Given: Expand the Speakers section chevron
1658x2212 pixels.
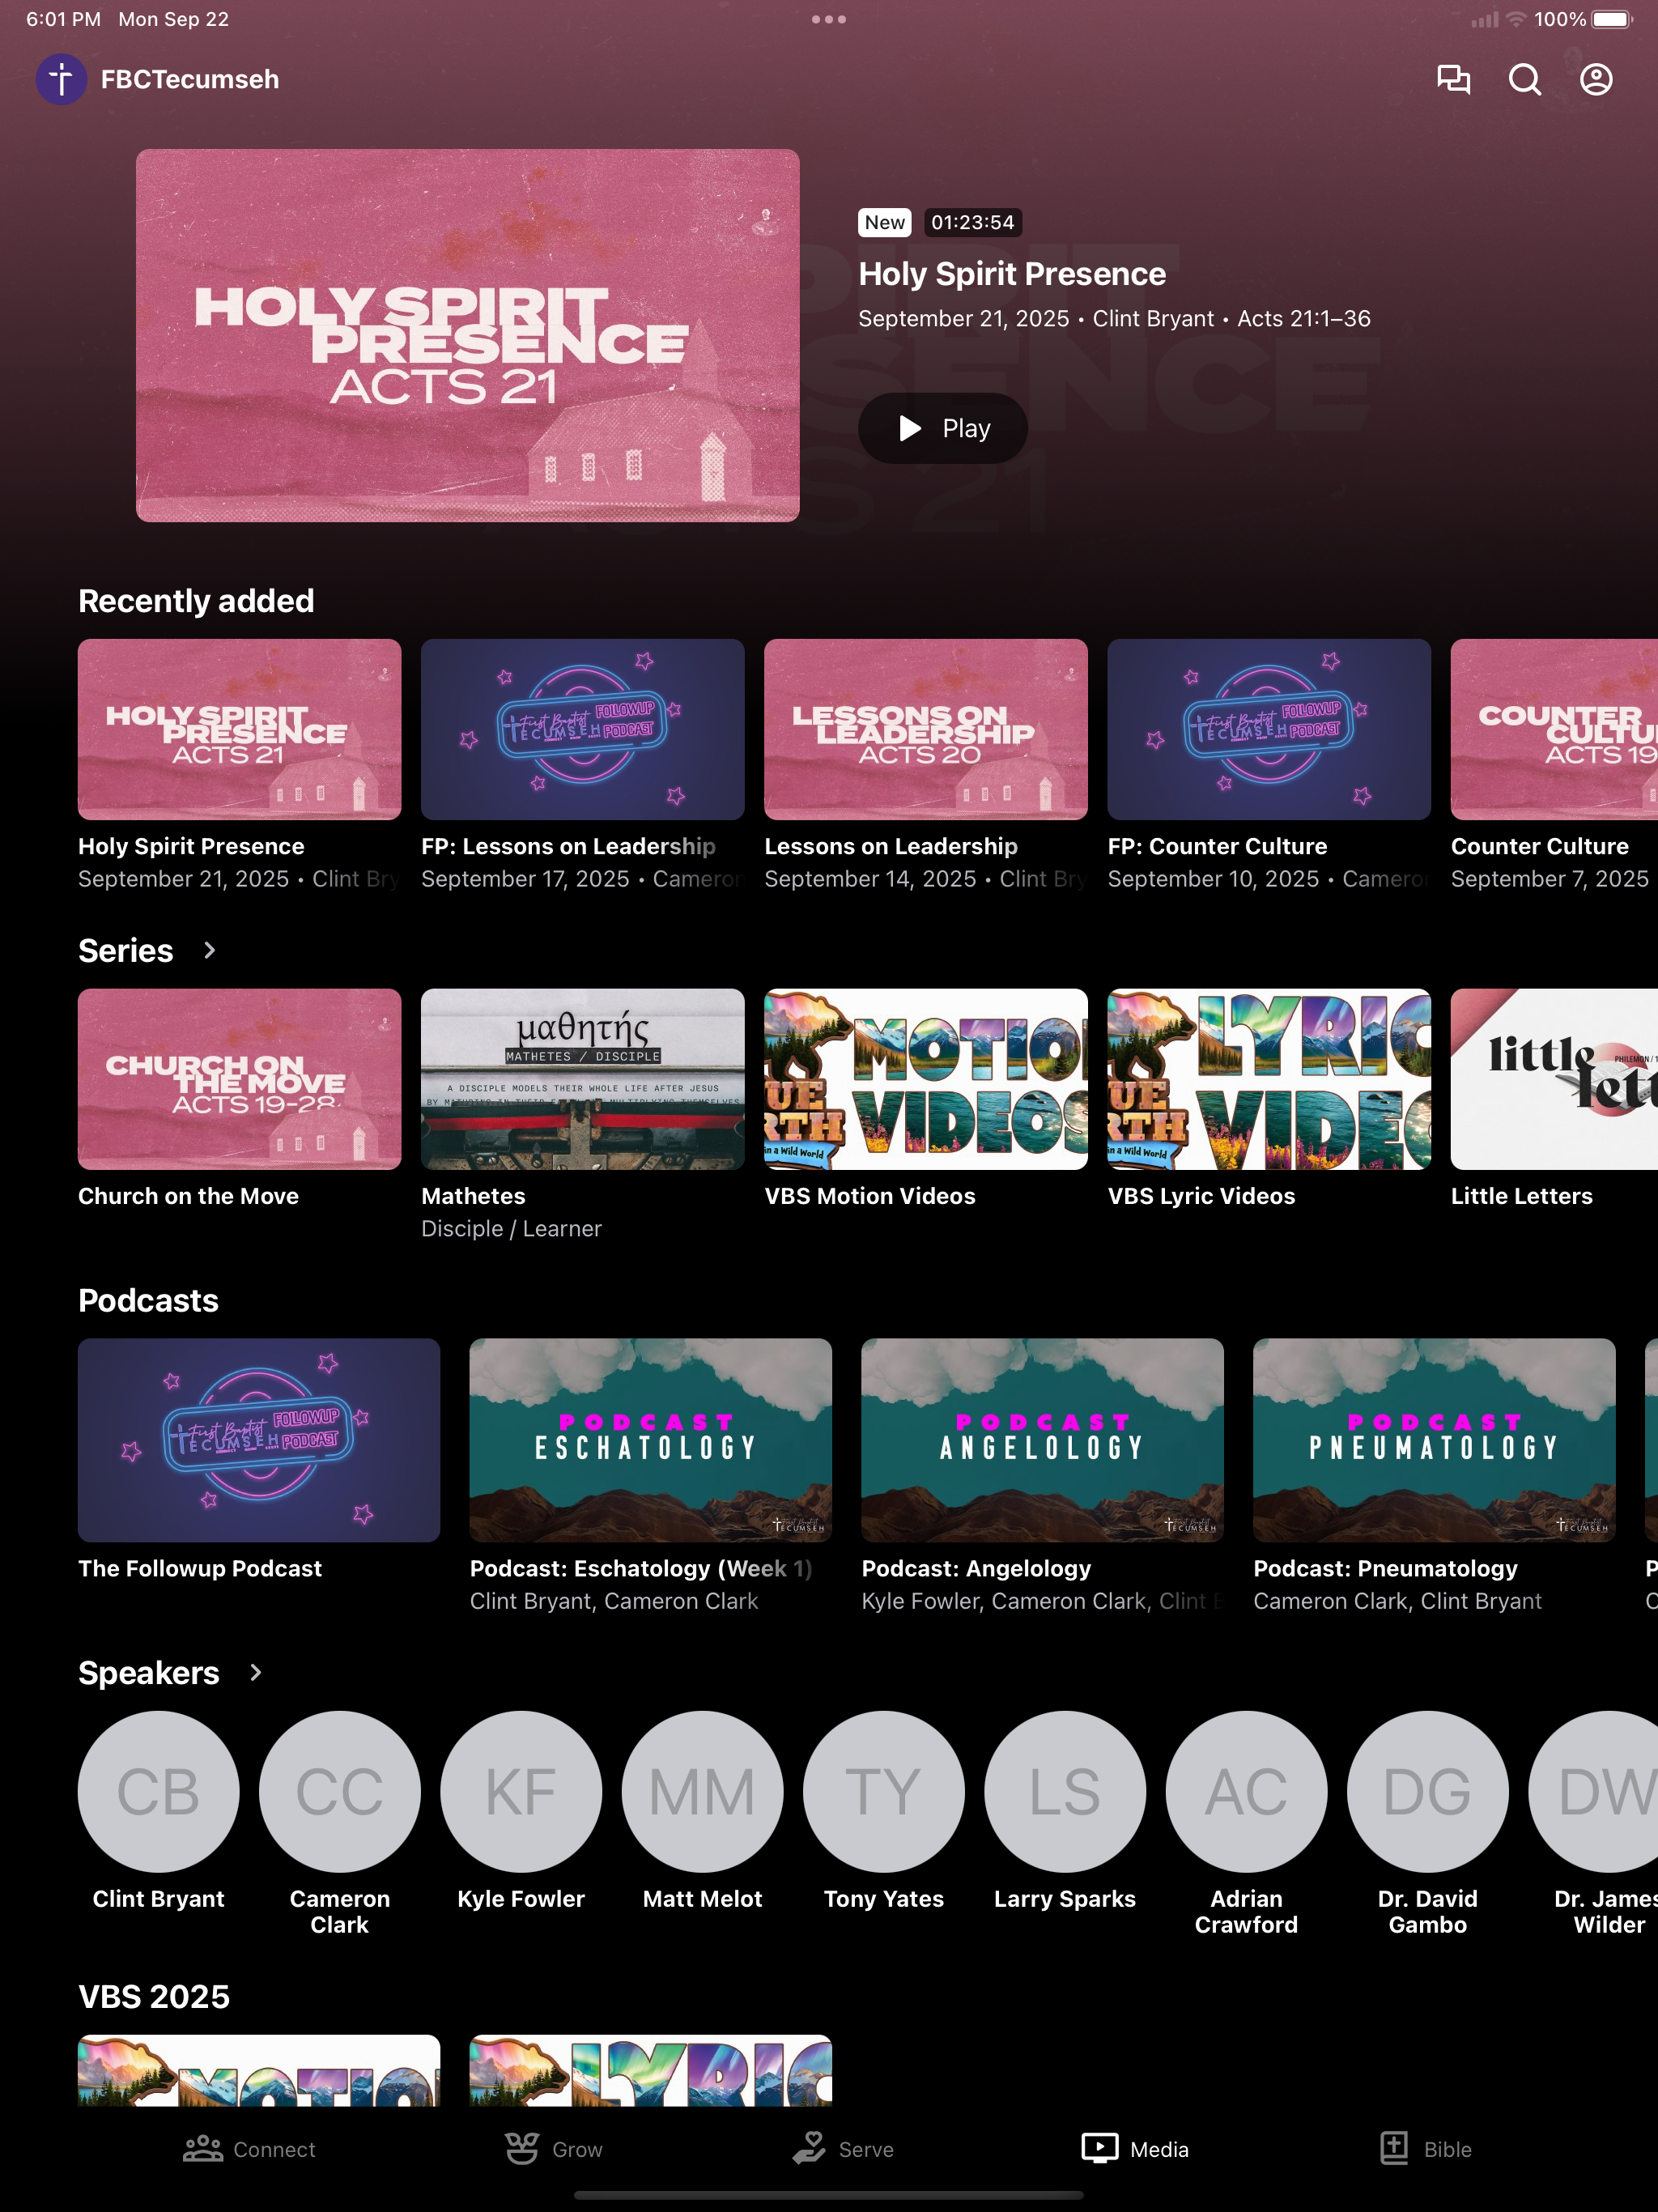Looking at the screenshot, I should [256, 1672].
